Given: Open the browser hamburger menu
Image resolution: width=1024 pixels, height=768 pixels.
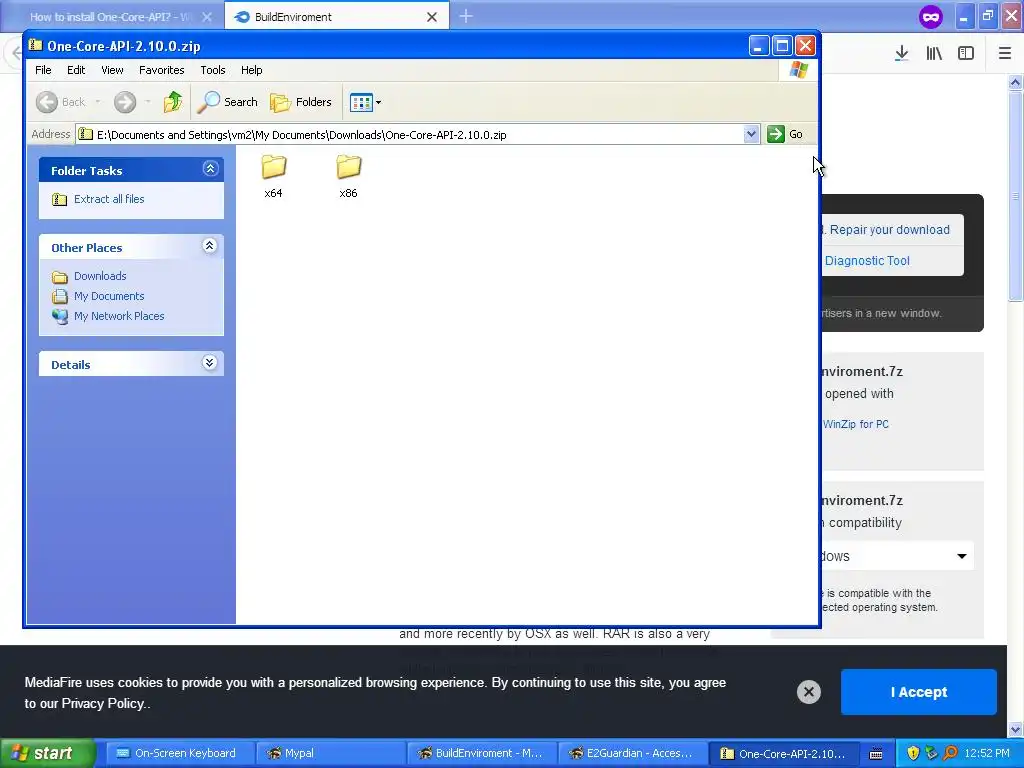Looking at the screenshot, I should click(1005, 54).
